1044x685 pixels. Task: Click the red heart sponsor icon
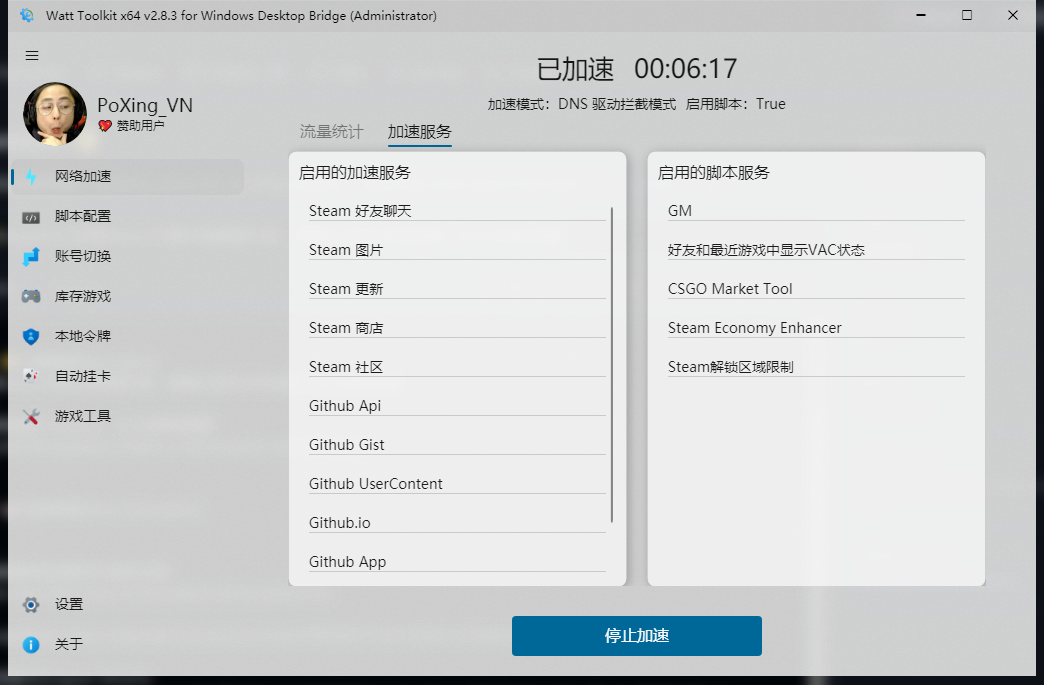pyautogui.click(x=105, y=125)
